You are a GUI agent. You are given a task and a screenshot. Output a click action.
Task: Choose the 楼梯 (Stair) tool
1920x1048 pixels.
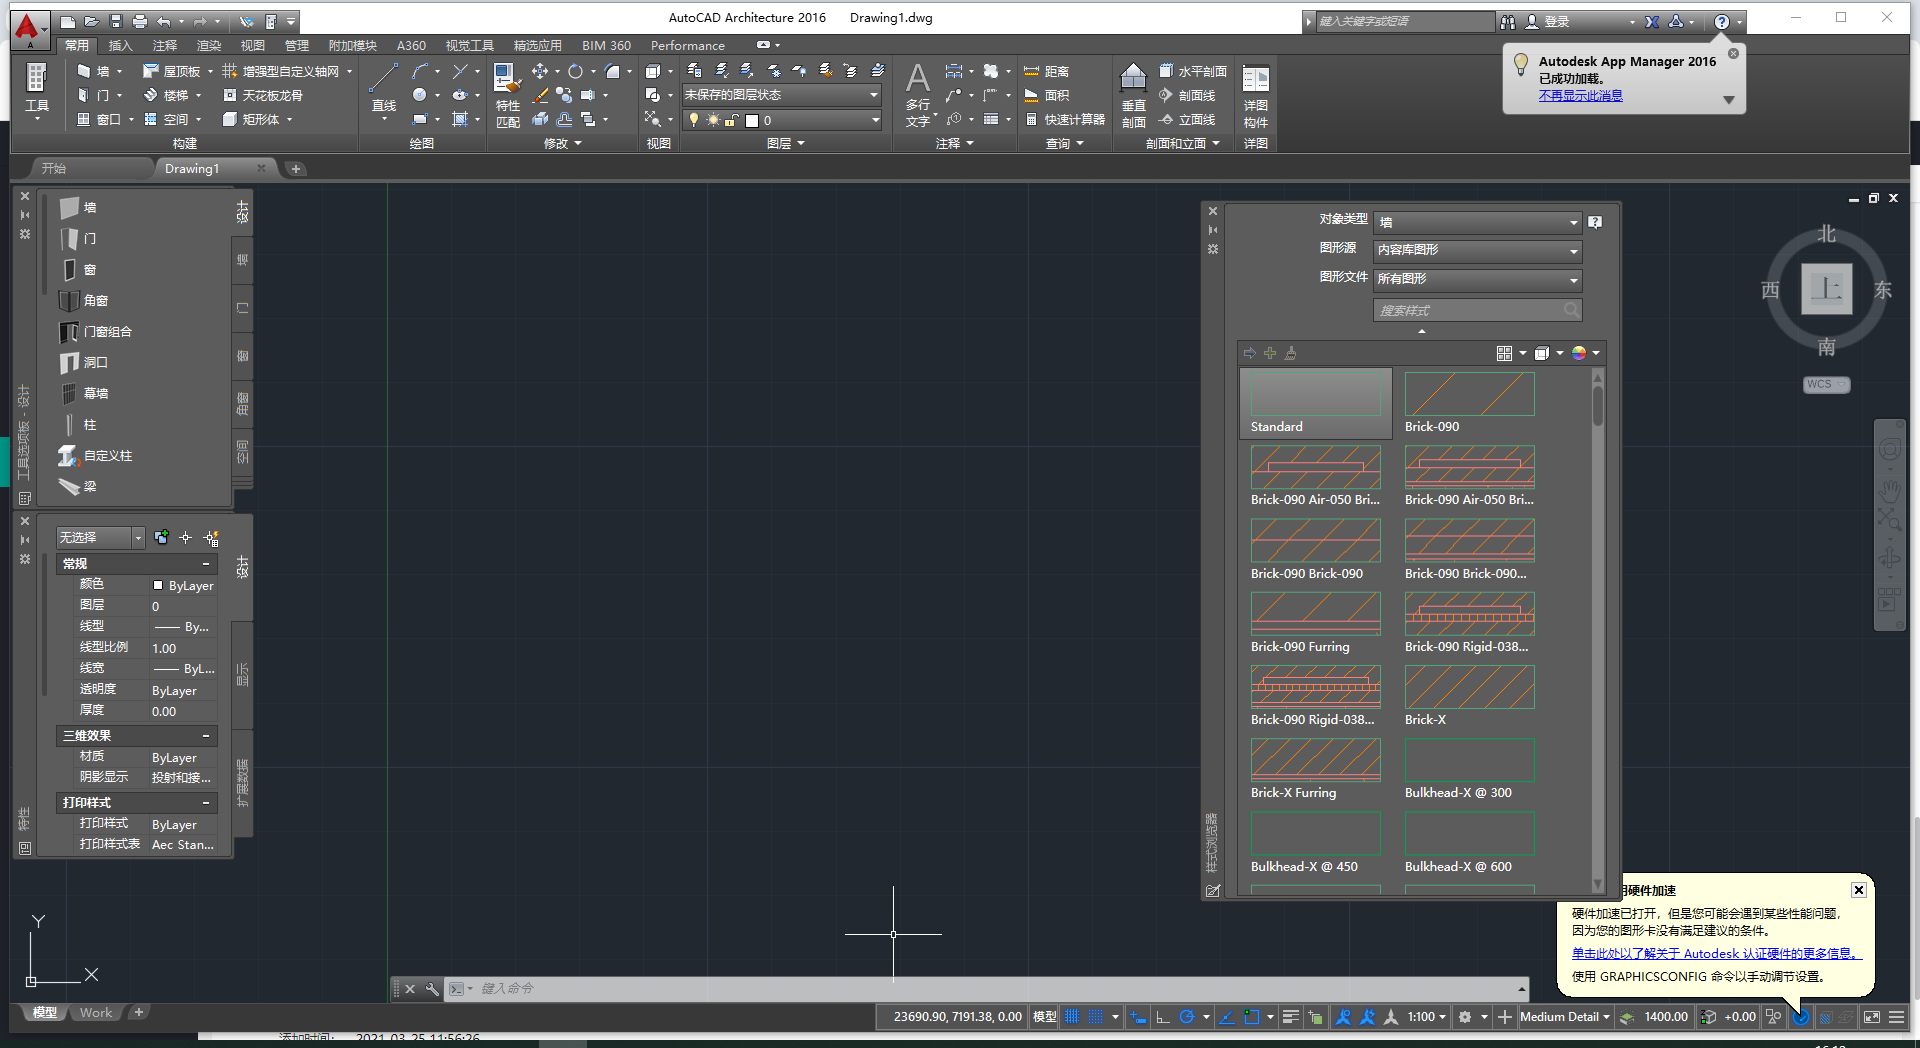(x=166, y=95)
